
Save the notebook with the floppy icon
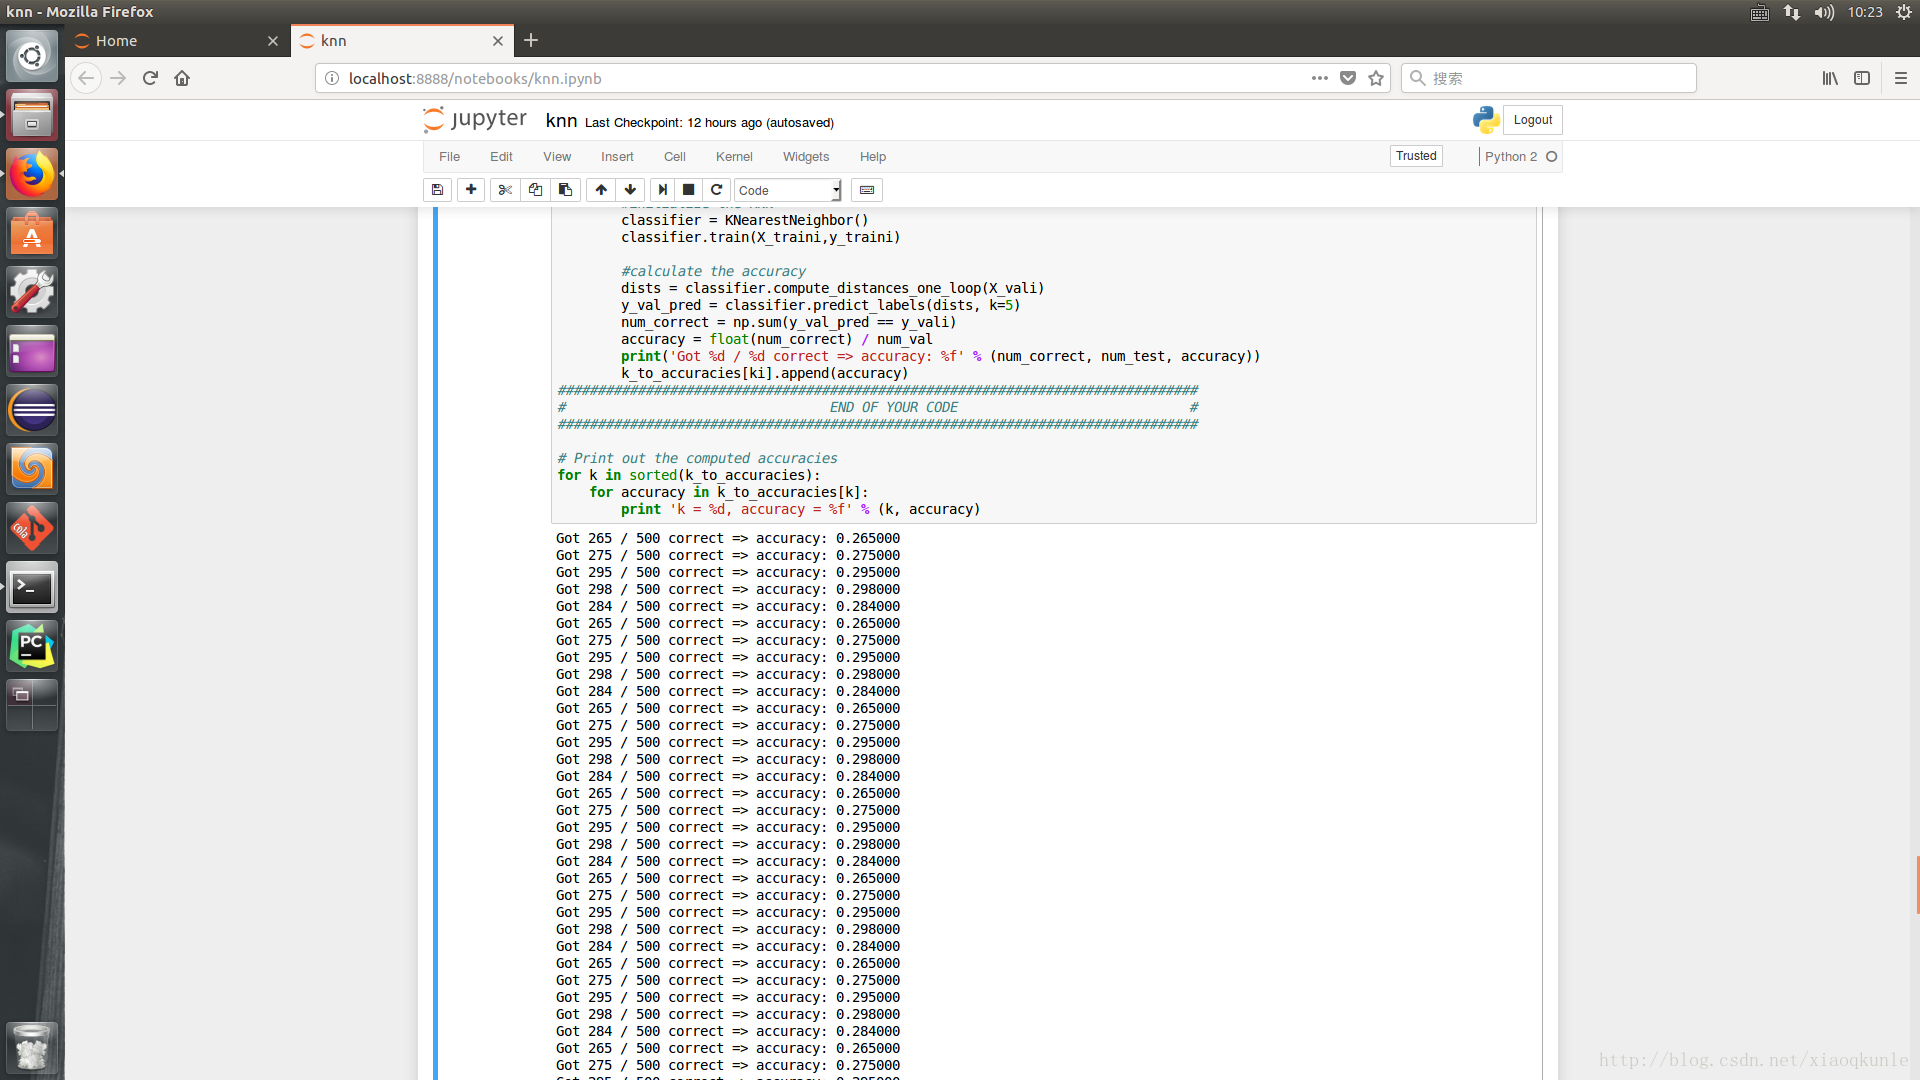coord(437,190)
